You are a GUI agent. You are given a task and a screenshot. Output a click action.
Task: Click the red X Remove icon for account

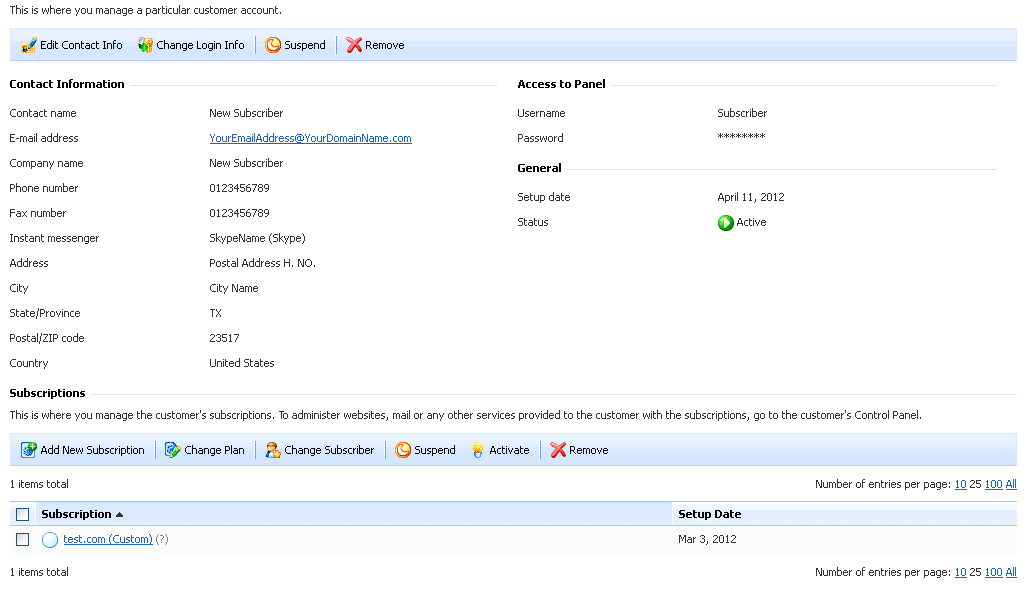coord(354,45)
